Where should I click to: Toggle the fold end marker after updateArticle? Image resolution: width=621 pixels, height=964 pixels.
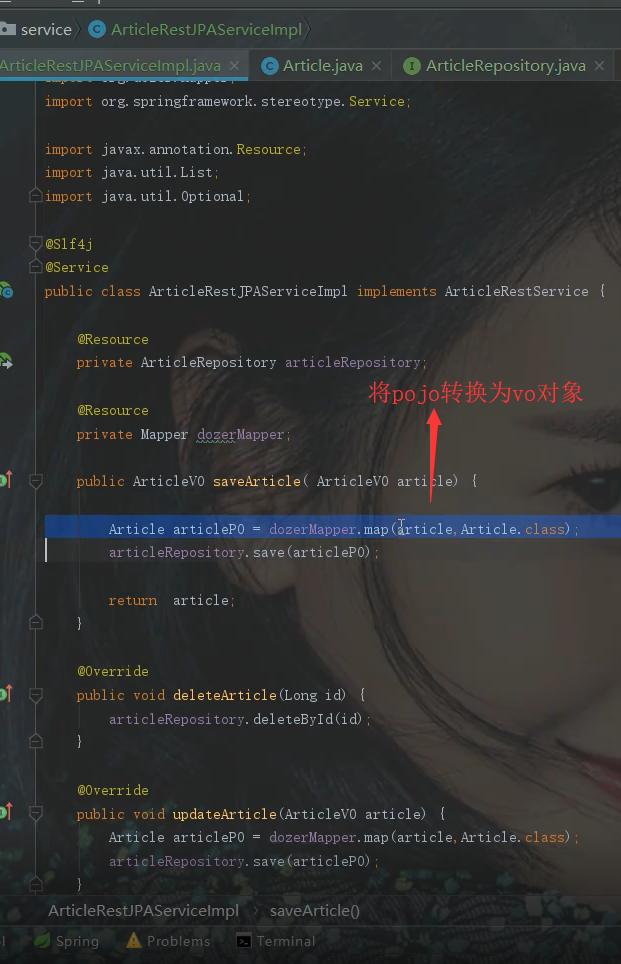click(x=36, y=884)
